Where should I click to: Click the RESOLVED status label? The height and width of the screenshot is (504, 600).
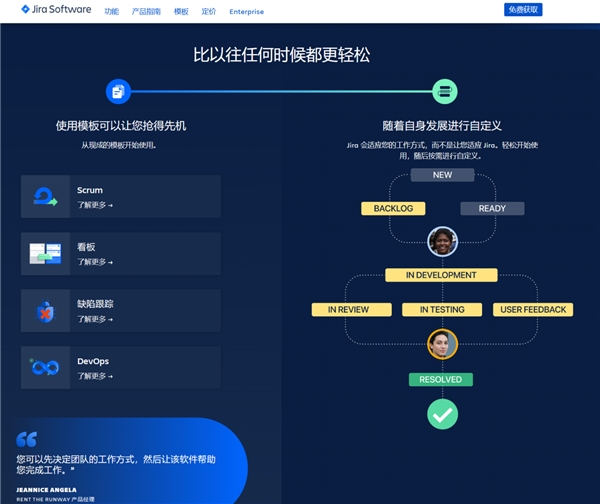coord(441,380)
